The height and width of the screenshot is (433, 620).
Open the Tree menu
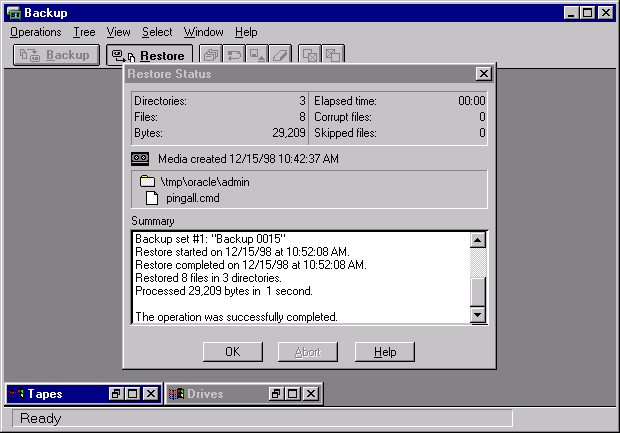84,32
